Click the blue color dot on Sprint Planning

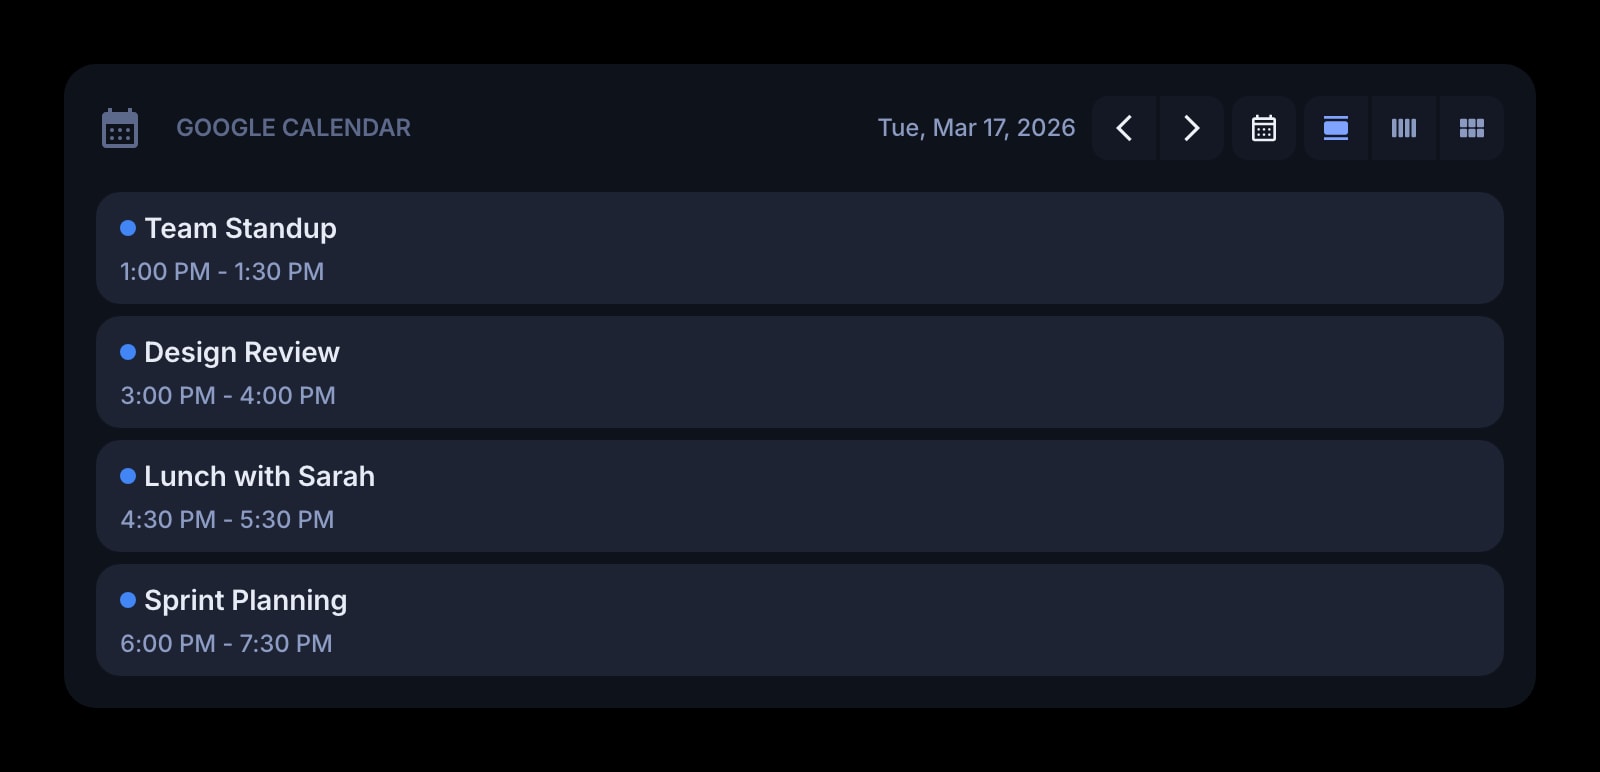point(127,600)
